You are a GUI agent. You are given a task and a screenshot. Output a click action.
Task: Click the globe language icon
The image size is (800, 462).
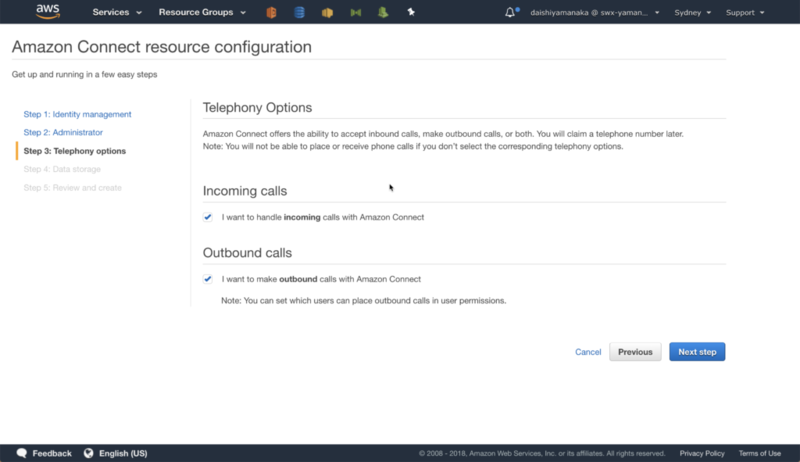pyautogui.click(x=89, y=453)
